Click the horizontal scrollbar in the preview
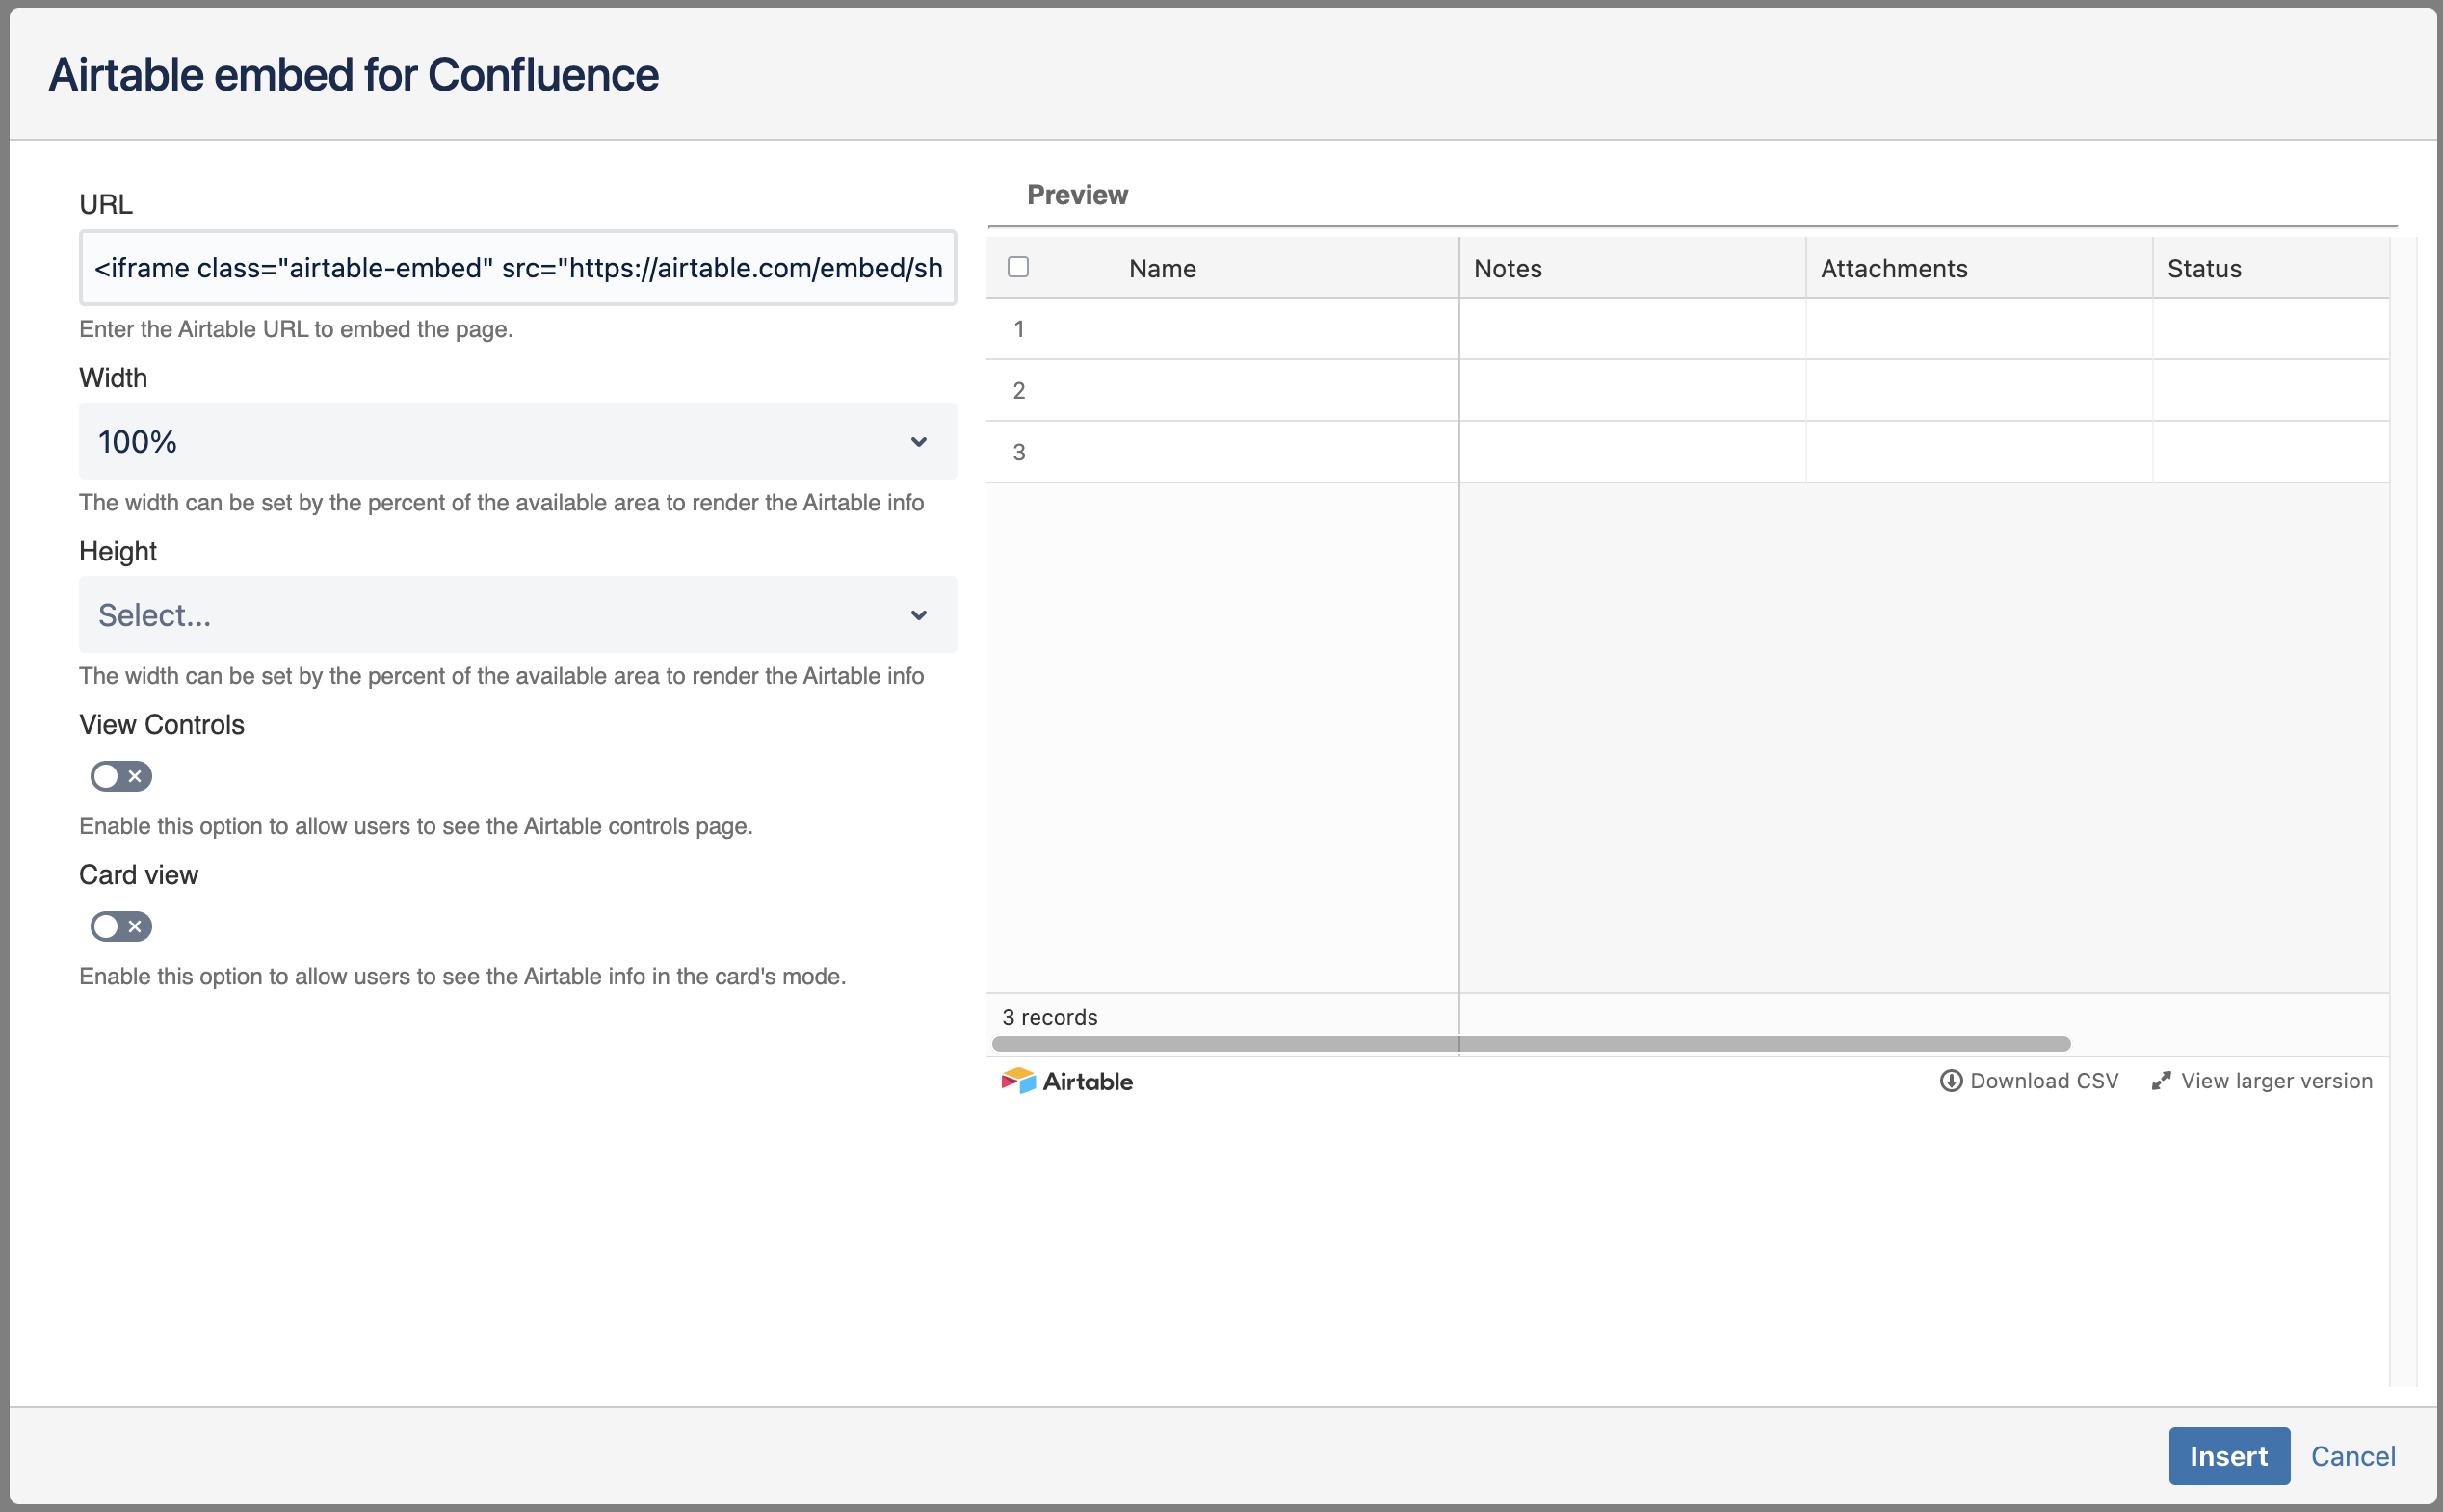Screen dimensions: 2443x1512 (1530, 1044)
